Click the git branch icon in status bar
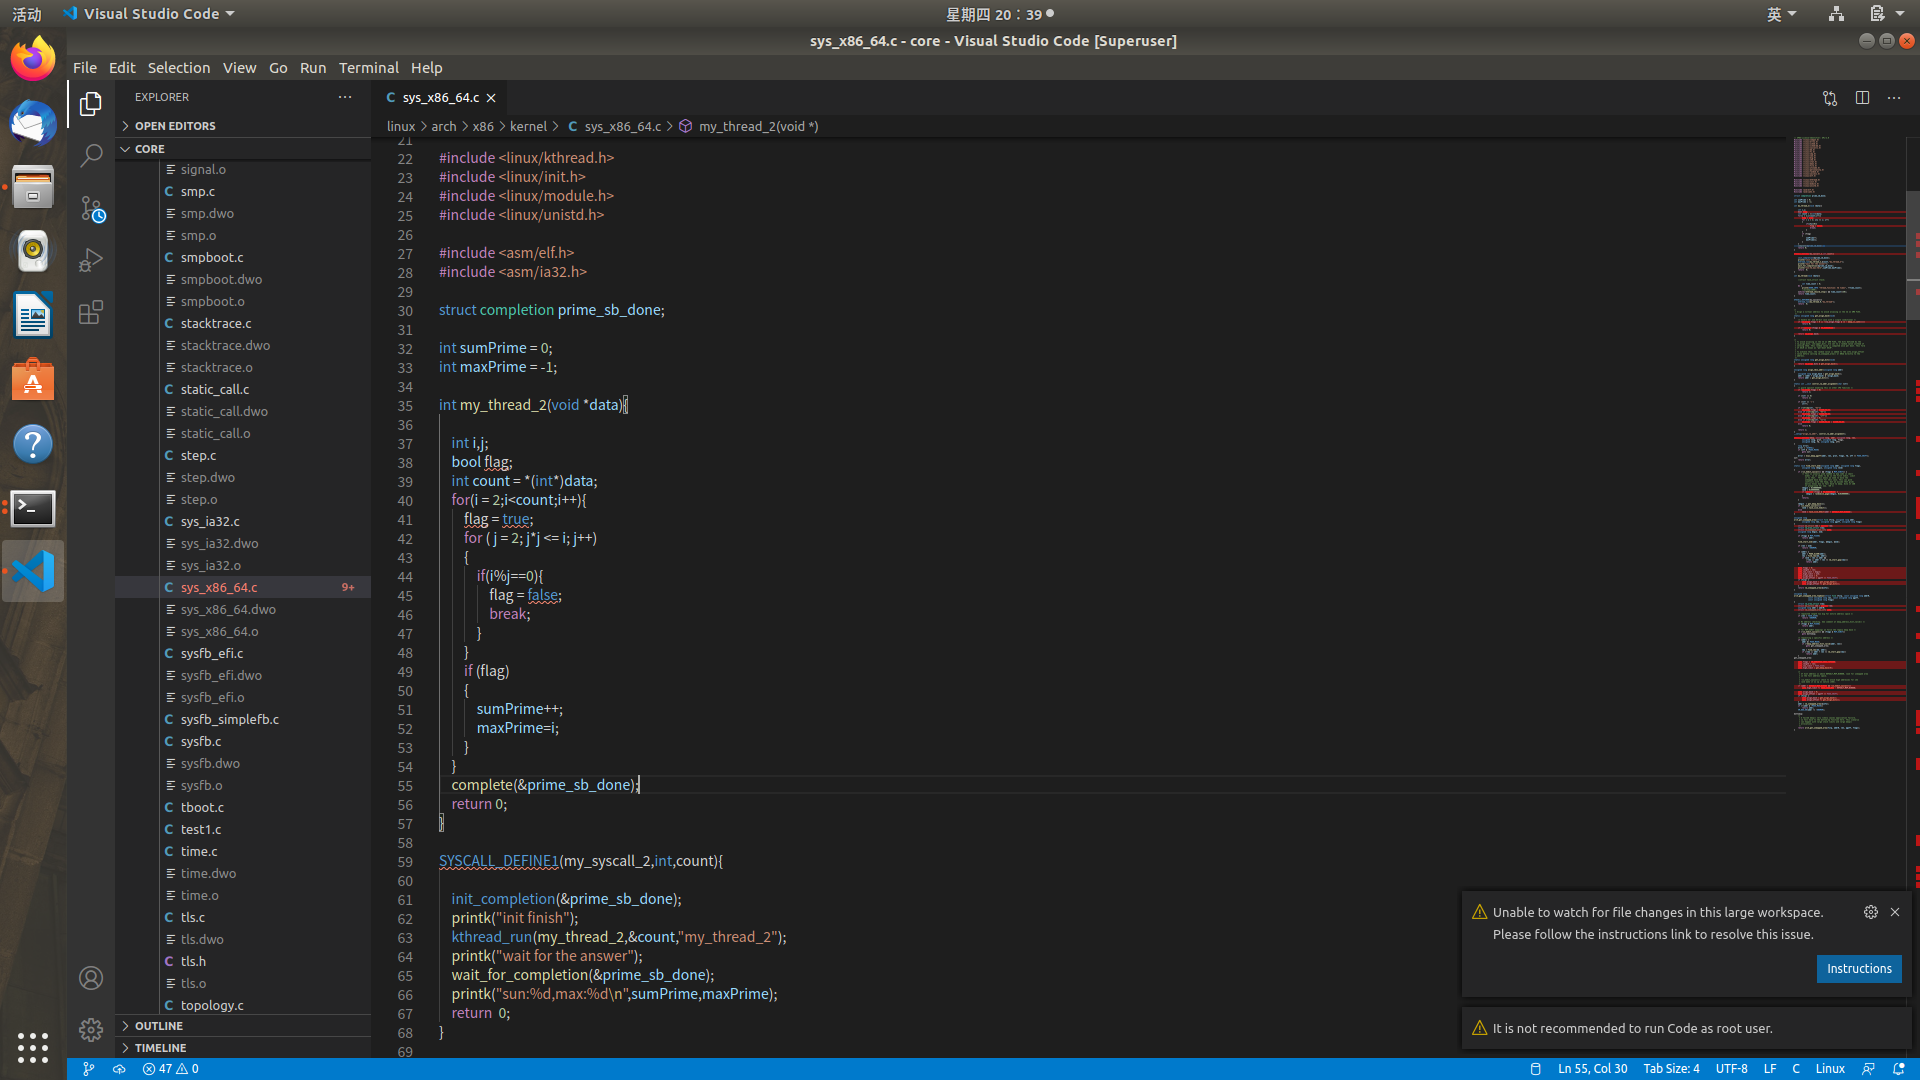The height and width of the screenshot is (1080, 1920). point(89,1069)
